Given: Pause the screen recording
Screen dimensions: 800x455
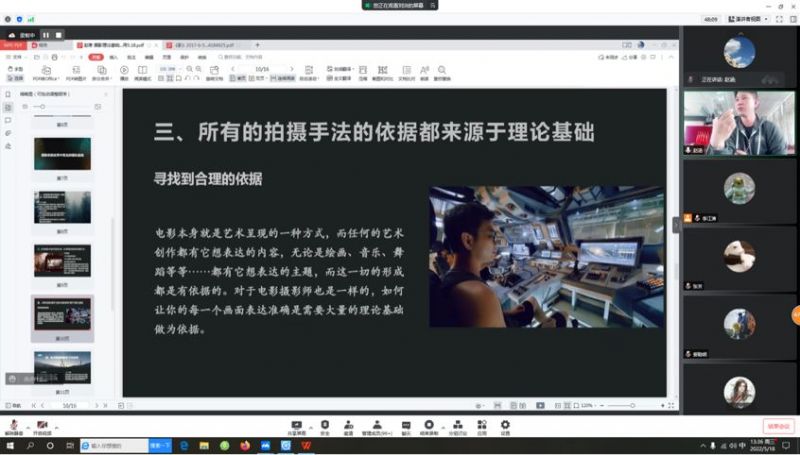Looking at the screenshot, I should tap(45, 34).
